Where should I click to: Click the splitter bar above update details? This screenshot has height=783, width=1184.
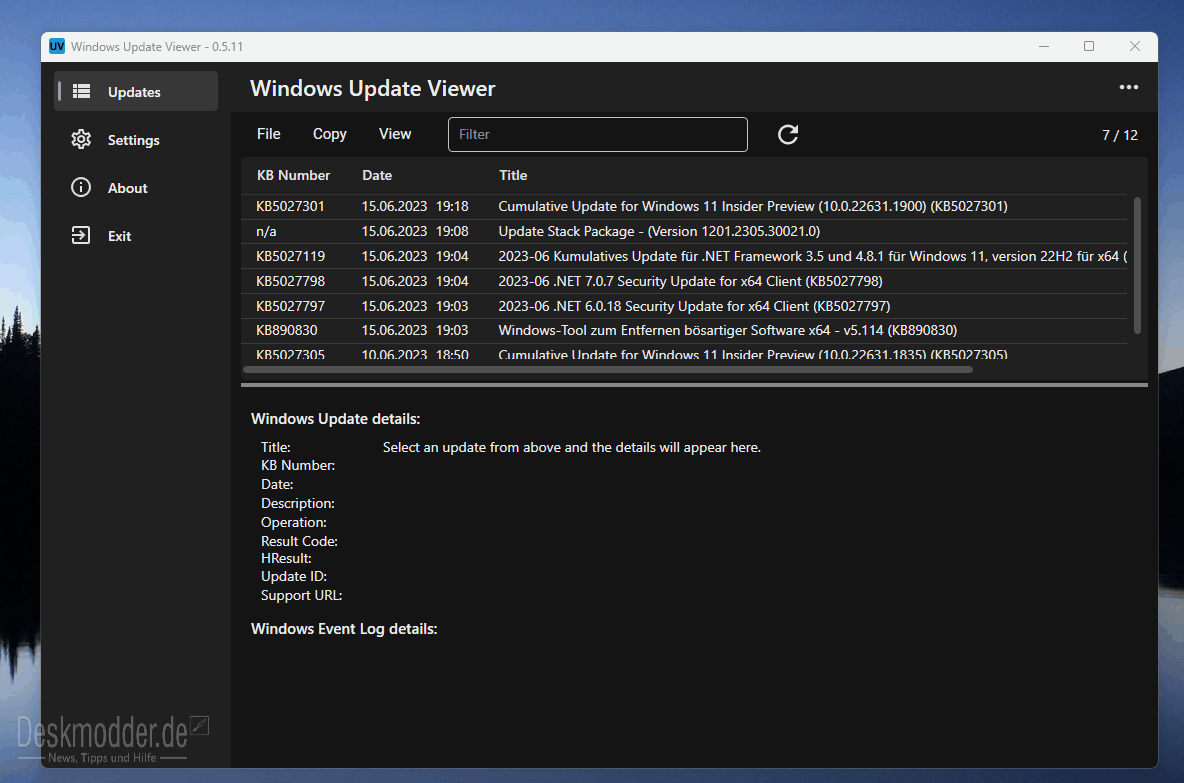[x=694, y=385]
